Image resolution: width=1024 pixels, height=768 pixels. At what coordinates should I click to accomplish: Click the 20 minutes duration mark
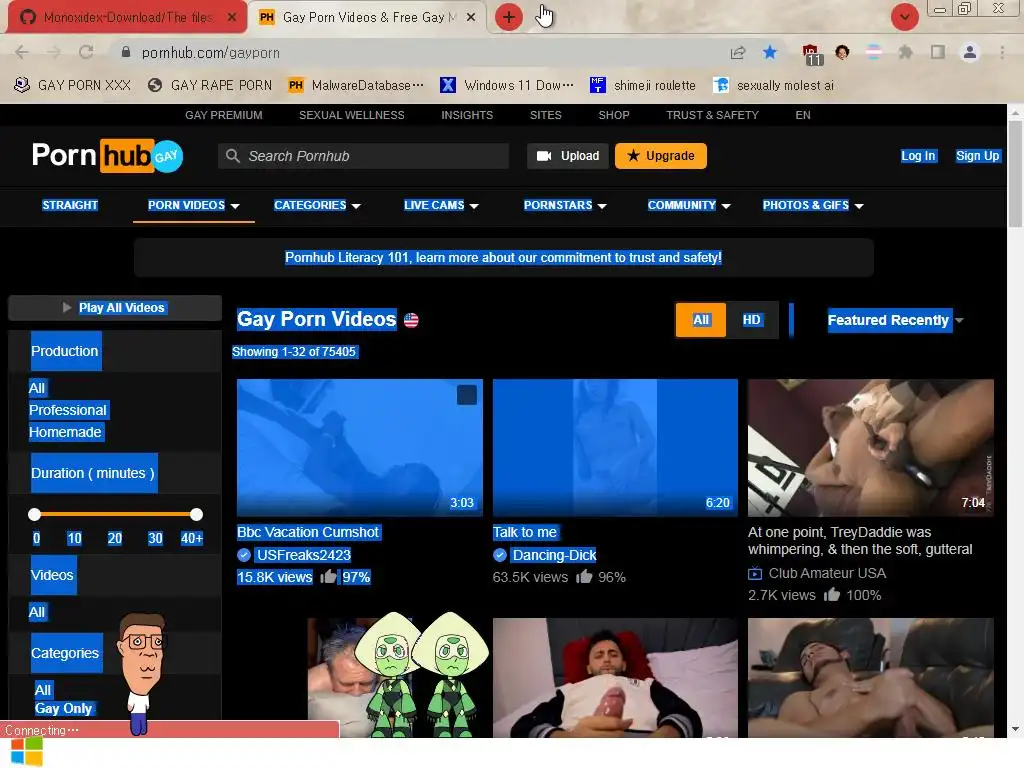(114, 538)
